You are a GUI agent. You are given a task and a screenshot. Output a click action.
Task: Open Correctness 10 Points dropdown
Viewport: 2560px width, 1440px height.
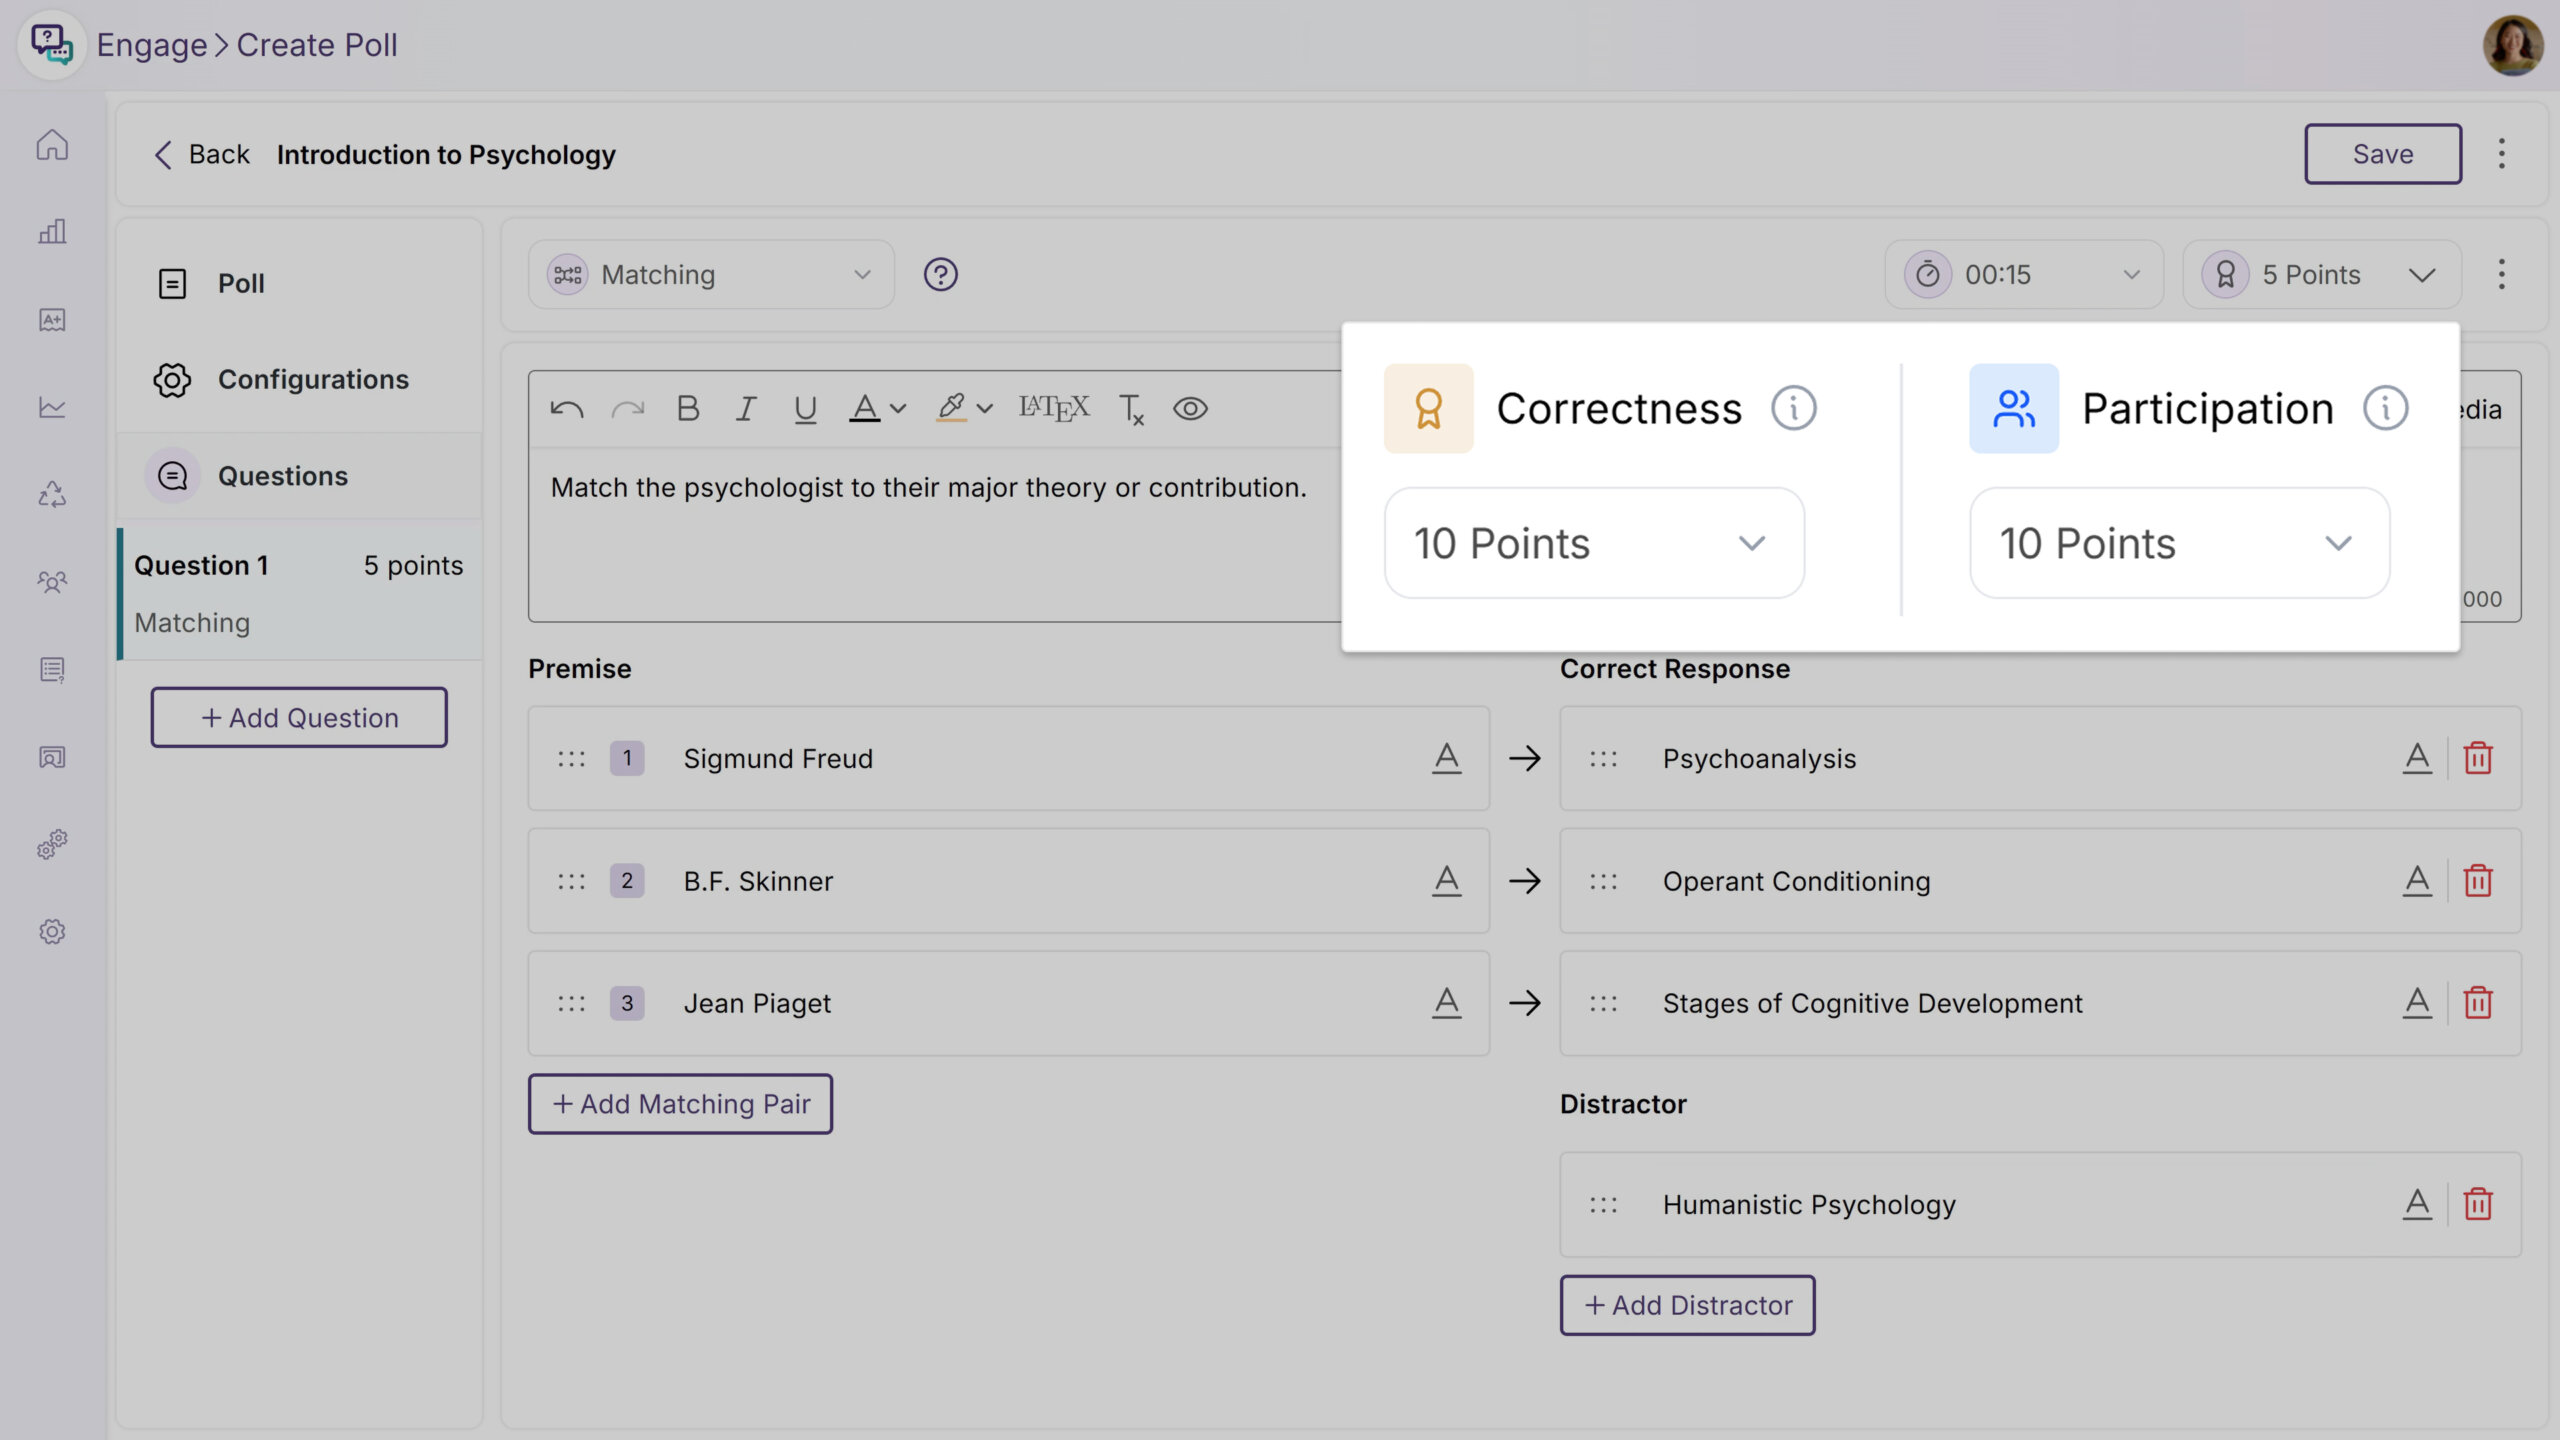point(1594,544)
